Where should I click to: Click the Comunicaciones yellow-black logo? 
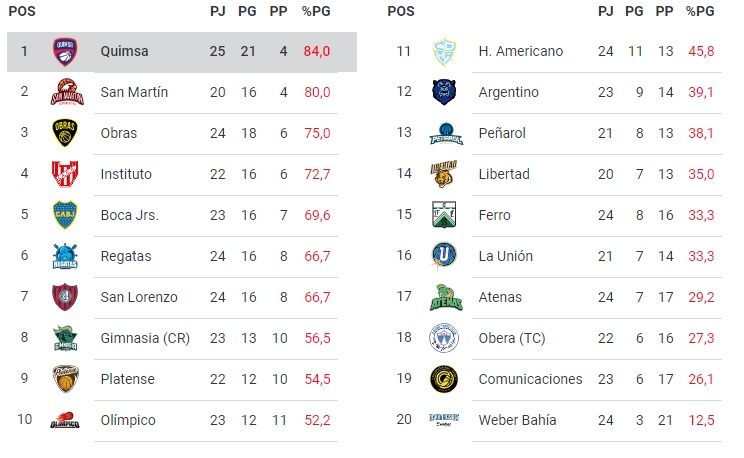pos(443,379)
